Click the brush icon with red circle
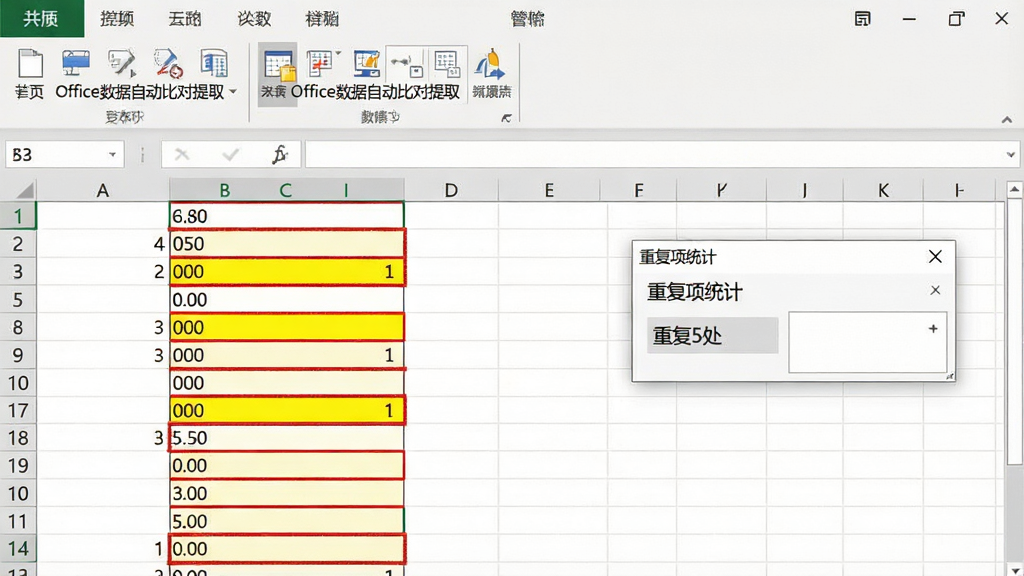The width and height of the screenshot is (1024, 576). (x=168, y=63)
